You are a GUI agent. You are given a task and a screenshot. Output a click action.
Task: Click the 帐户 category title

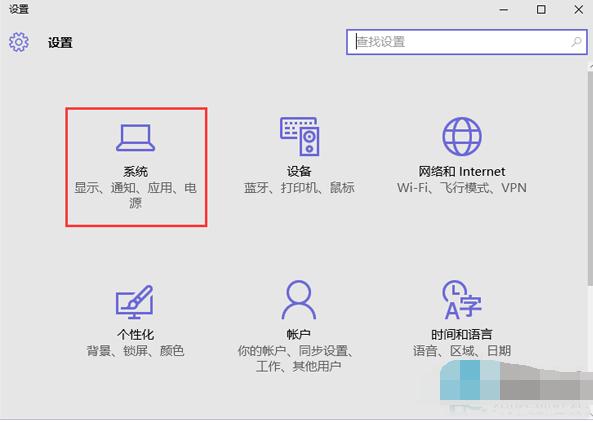299,335
